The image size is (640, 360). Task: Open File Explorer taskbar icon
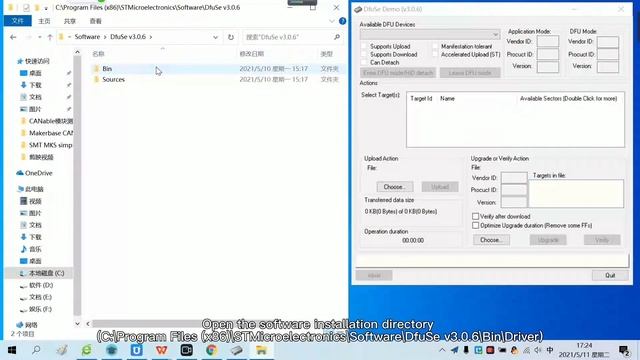click(261, 350)
